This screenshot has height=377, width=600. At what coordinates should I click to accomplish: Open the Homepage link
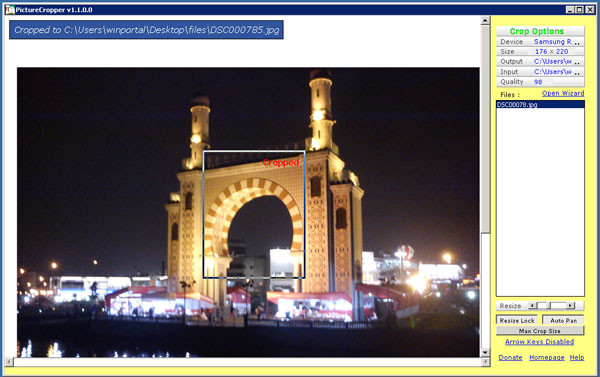(x=546, y=357)
